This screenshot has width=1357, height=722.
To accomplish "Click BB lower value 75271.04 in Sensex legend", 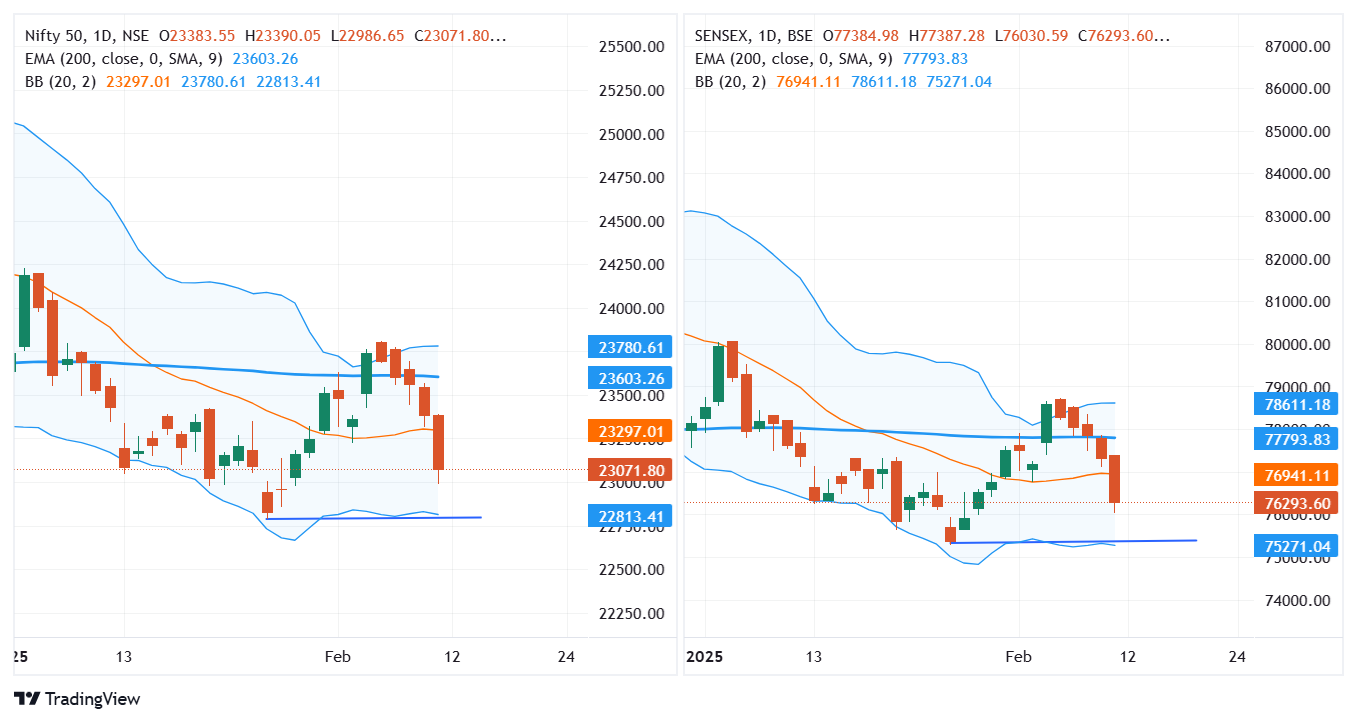I will click(x=959, y=81).
